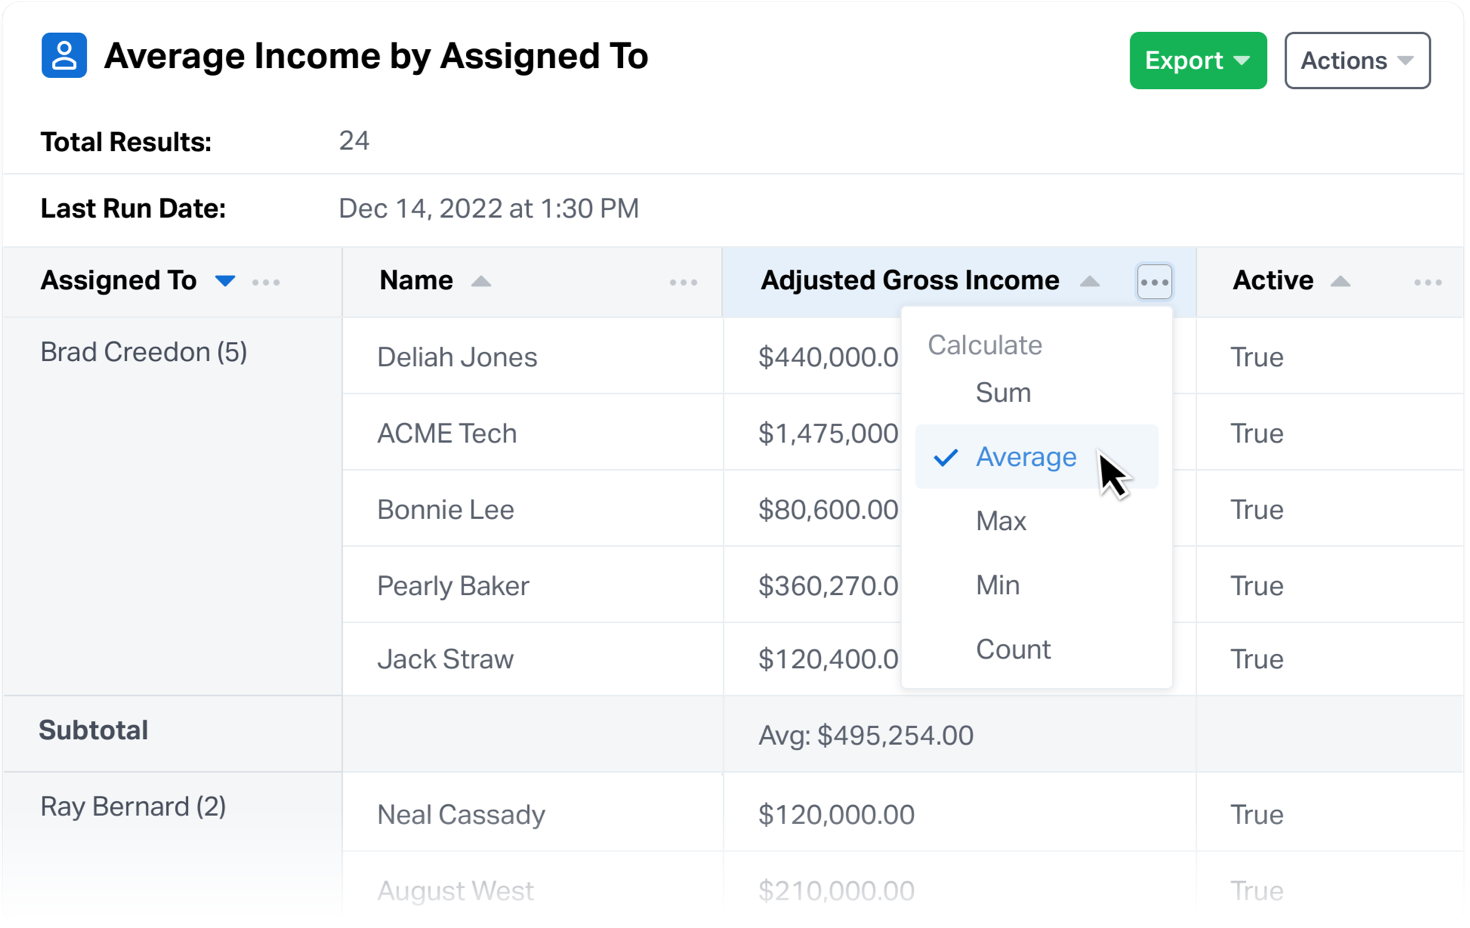Toggle the Active column sort order
This screenshot has width=1470, height=928.
coord(1340,280)
